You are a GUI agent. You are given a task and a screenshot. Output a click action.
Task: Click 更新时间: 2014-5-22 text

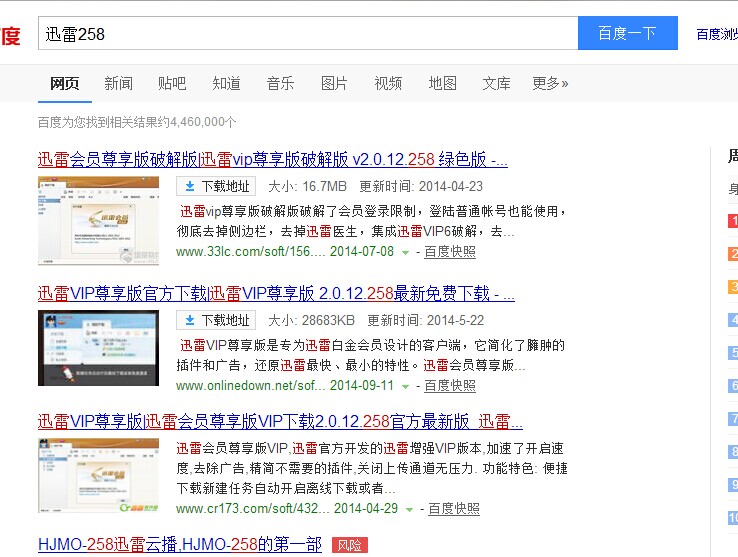point(425,321)
